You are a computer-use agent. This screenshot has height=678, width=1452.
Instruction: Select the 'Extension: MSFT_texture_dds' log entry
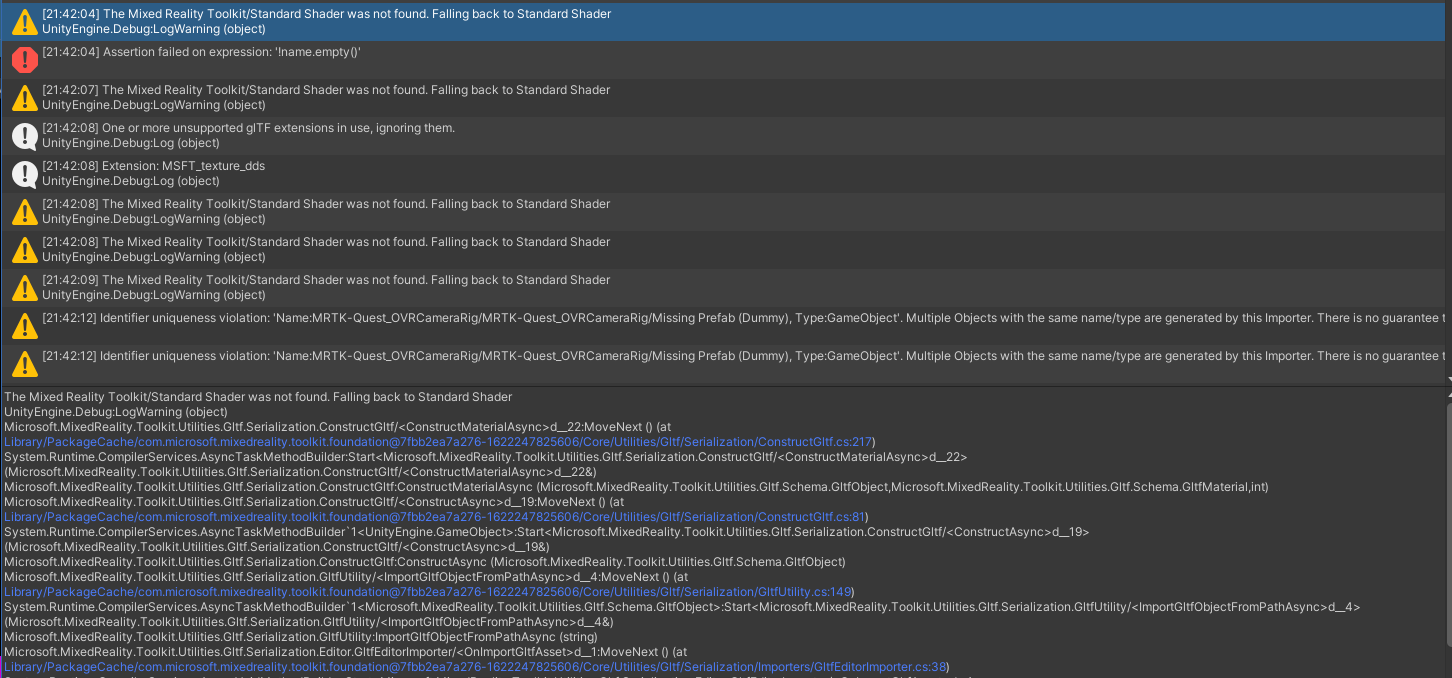(400, 173)
